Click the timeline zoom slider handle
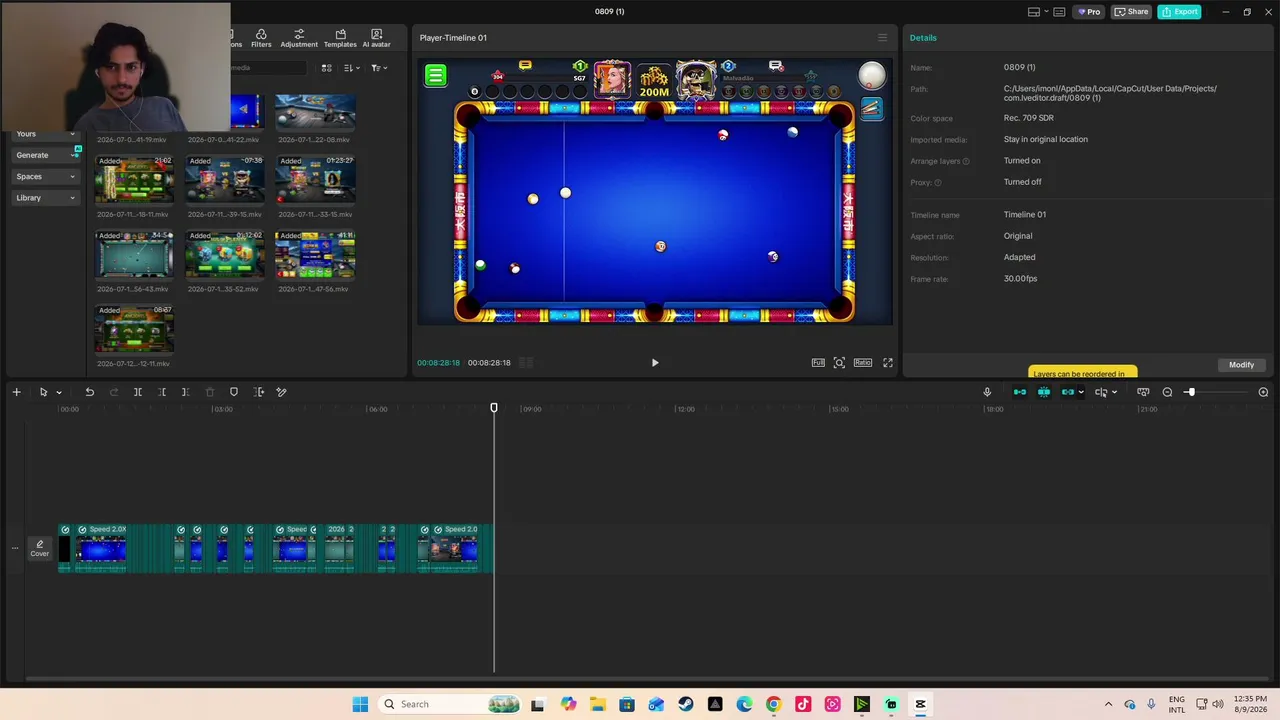 [1190, 392]
